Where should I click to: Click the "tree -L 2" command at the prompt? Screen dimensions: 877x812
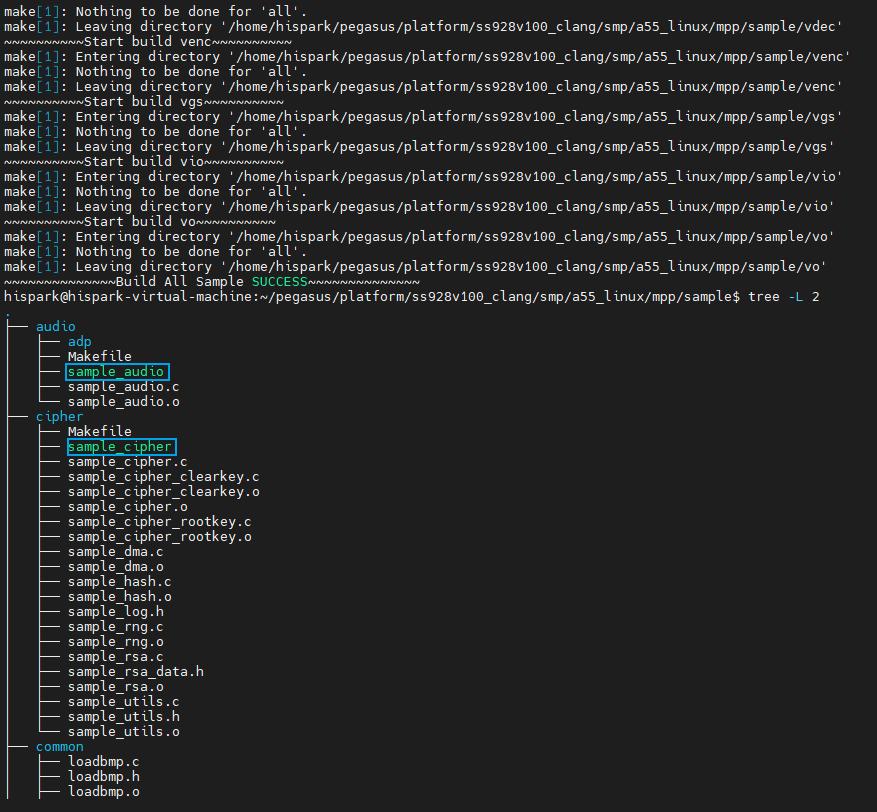click(x=784, y=297)
